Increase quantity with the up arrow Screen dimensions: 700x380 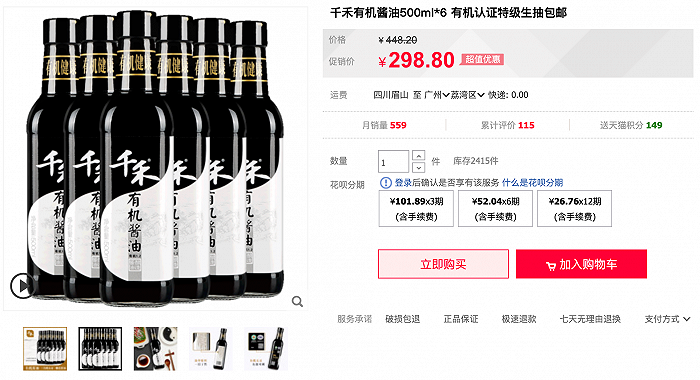(x=418, y=156)
